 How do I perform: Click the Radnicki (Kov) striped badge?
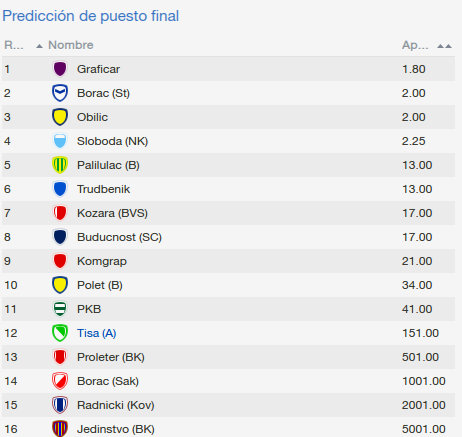click(60, 405)
